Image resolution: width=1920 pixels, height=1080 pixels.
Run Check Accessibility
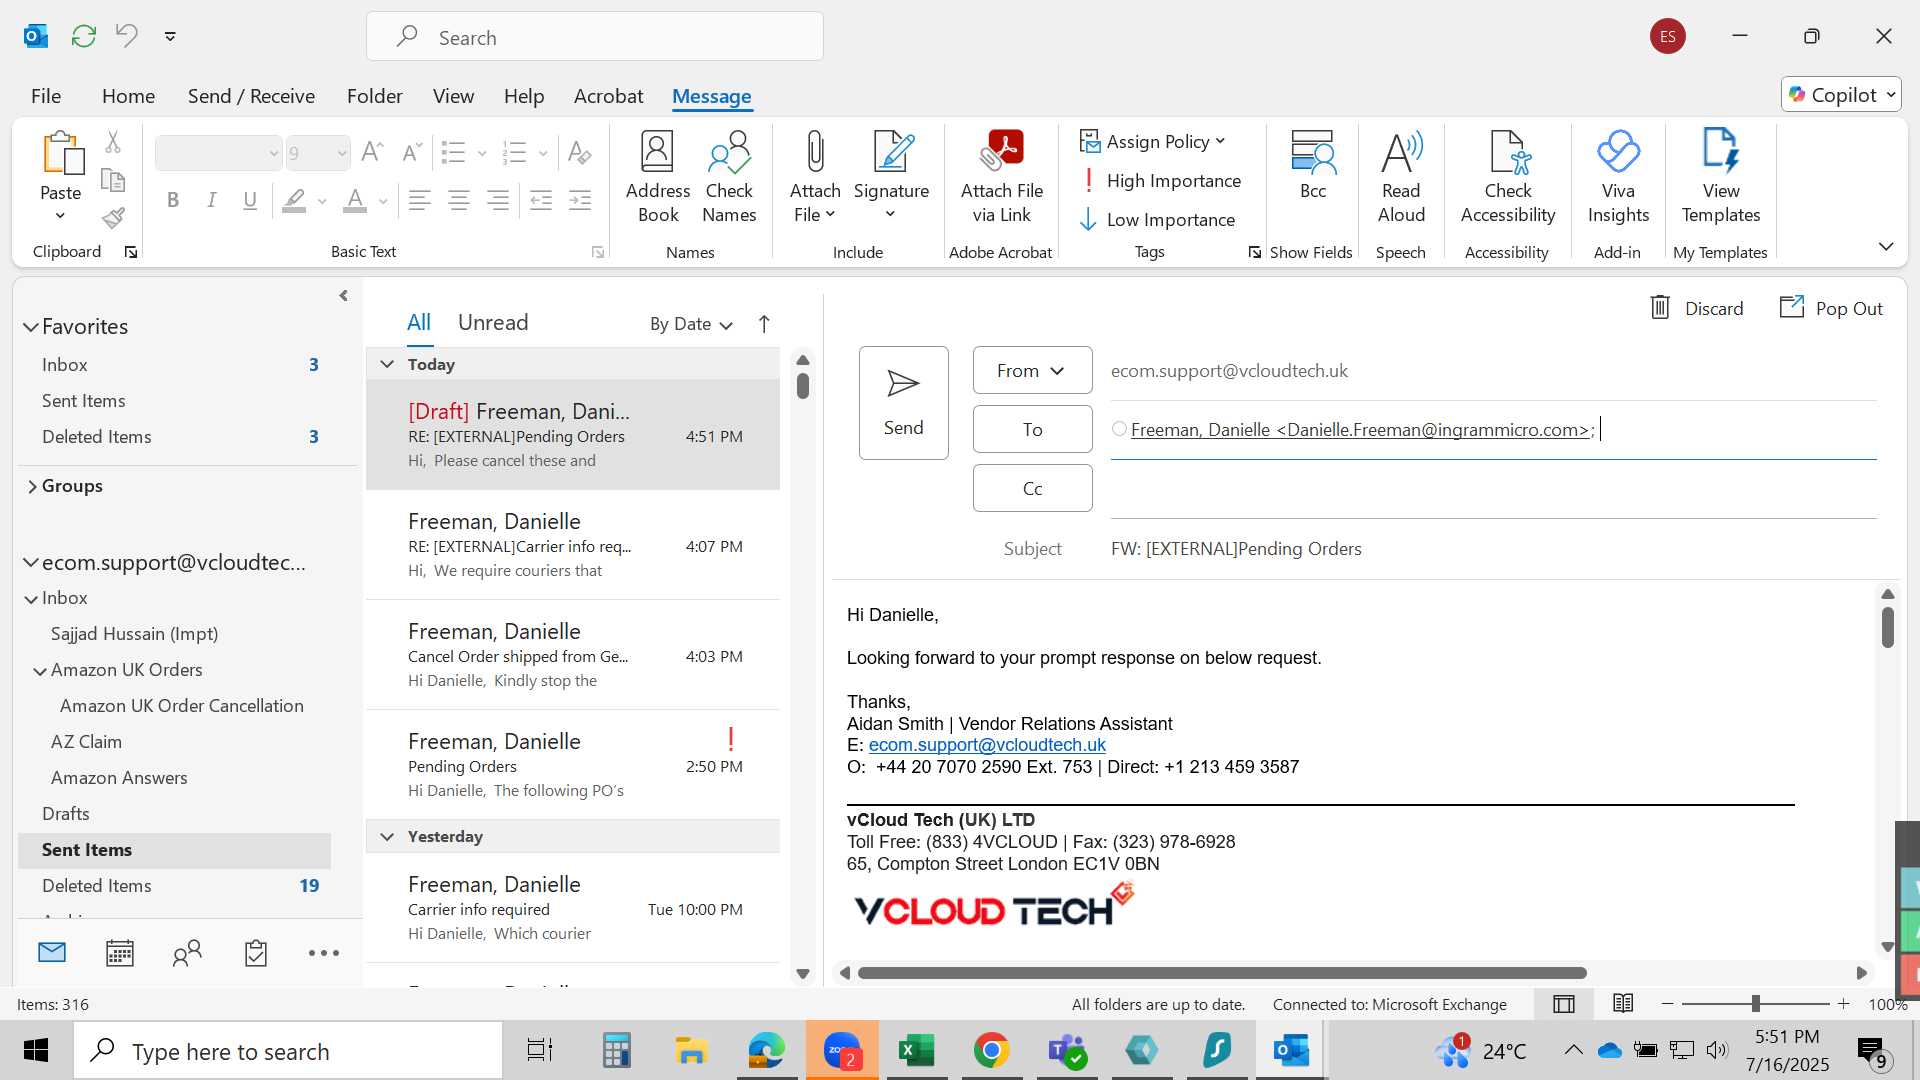pos(1508,177)
